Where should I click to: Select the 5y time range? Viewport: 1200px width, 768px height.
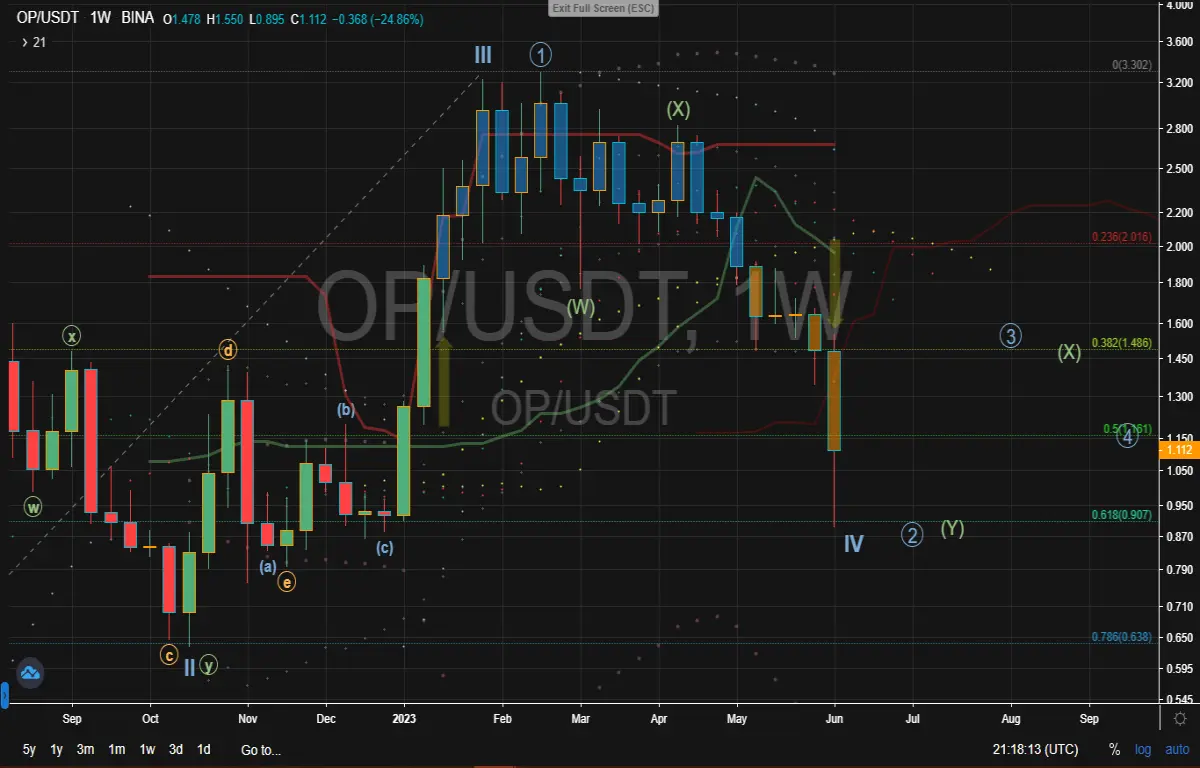coord(29,750)
